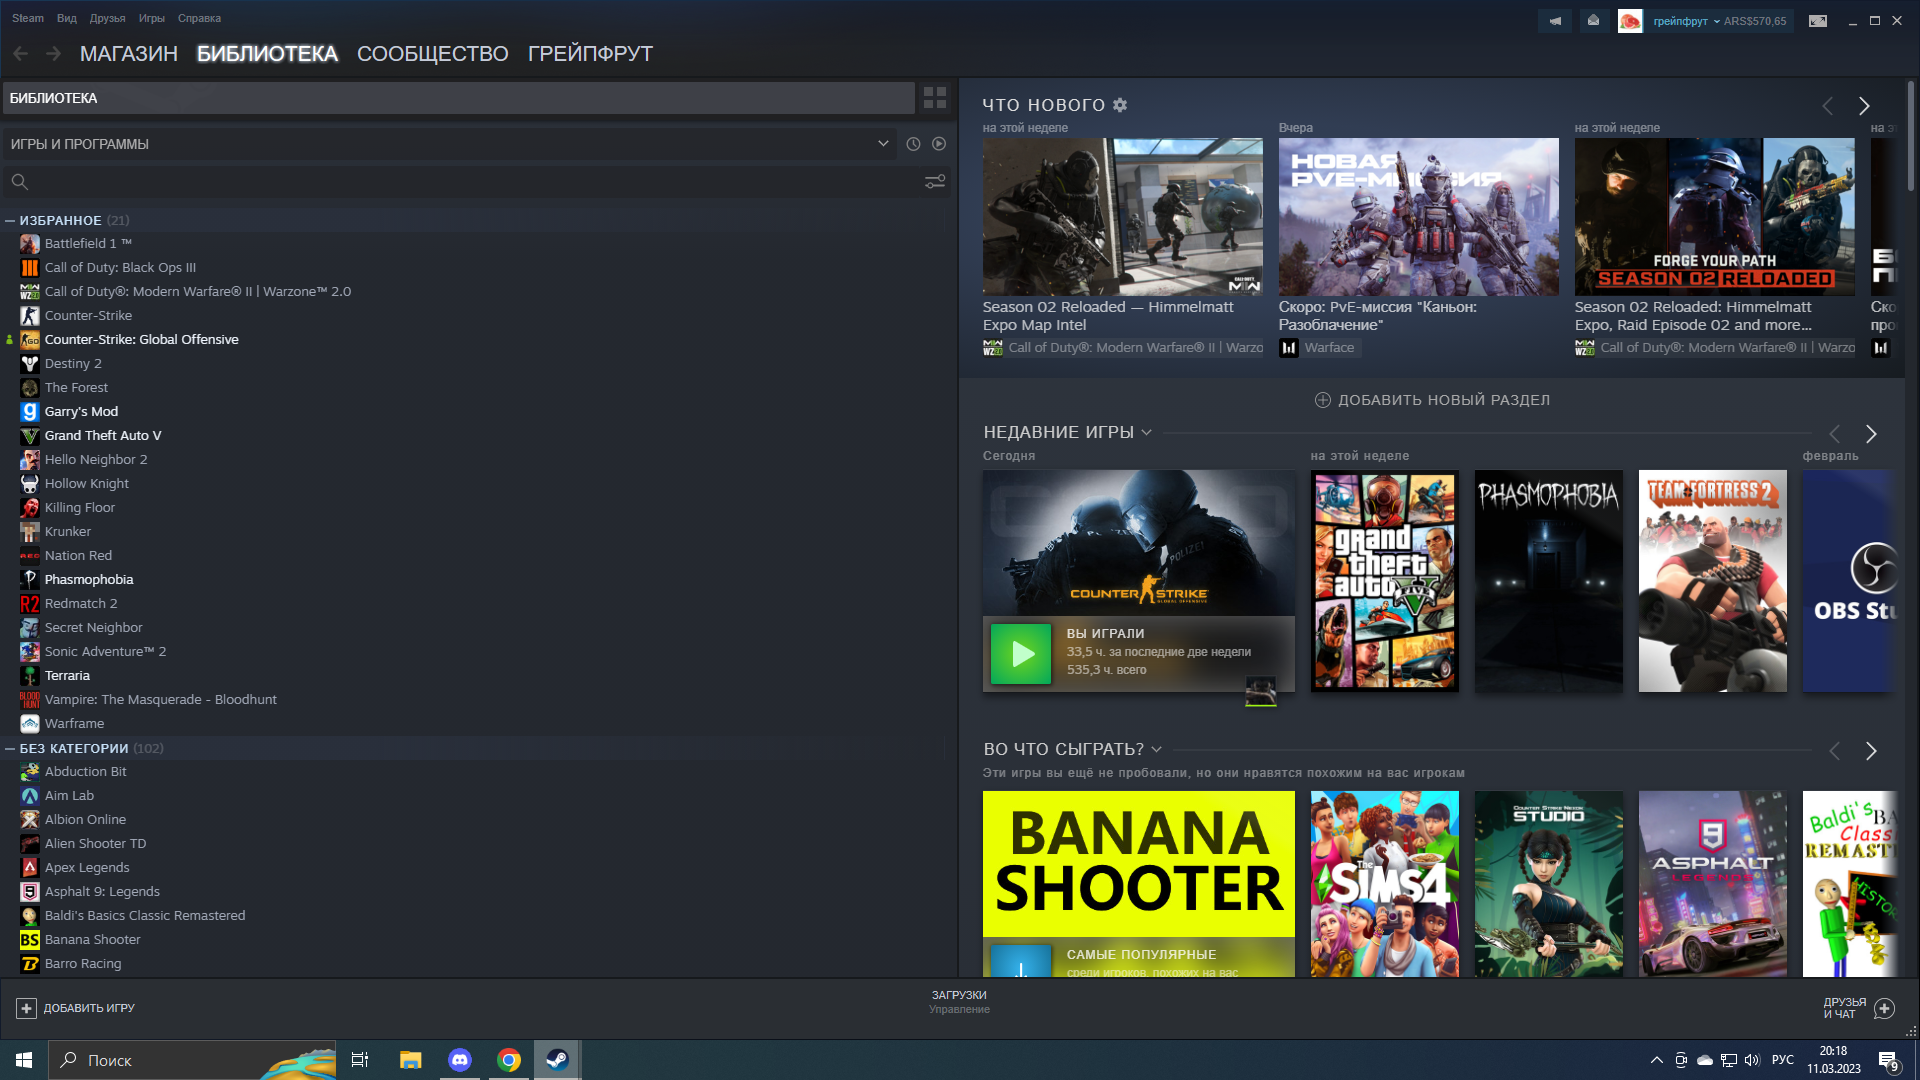This screenshot has height=1080, width=1920.
Task: Open ЗАГРУЗКИ downloads manager
Action: coord(959,1001)
